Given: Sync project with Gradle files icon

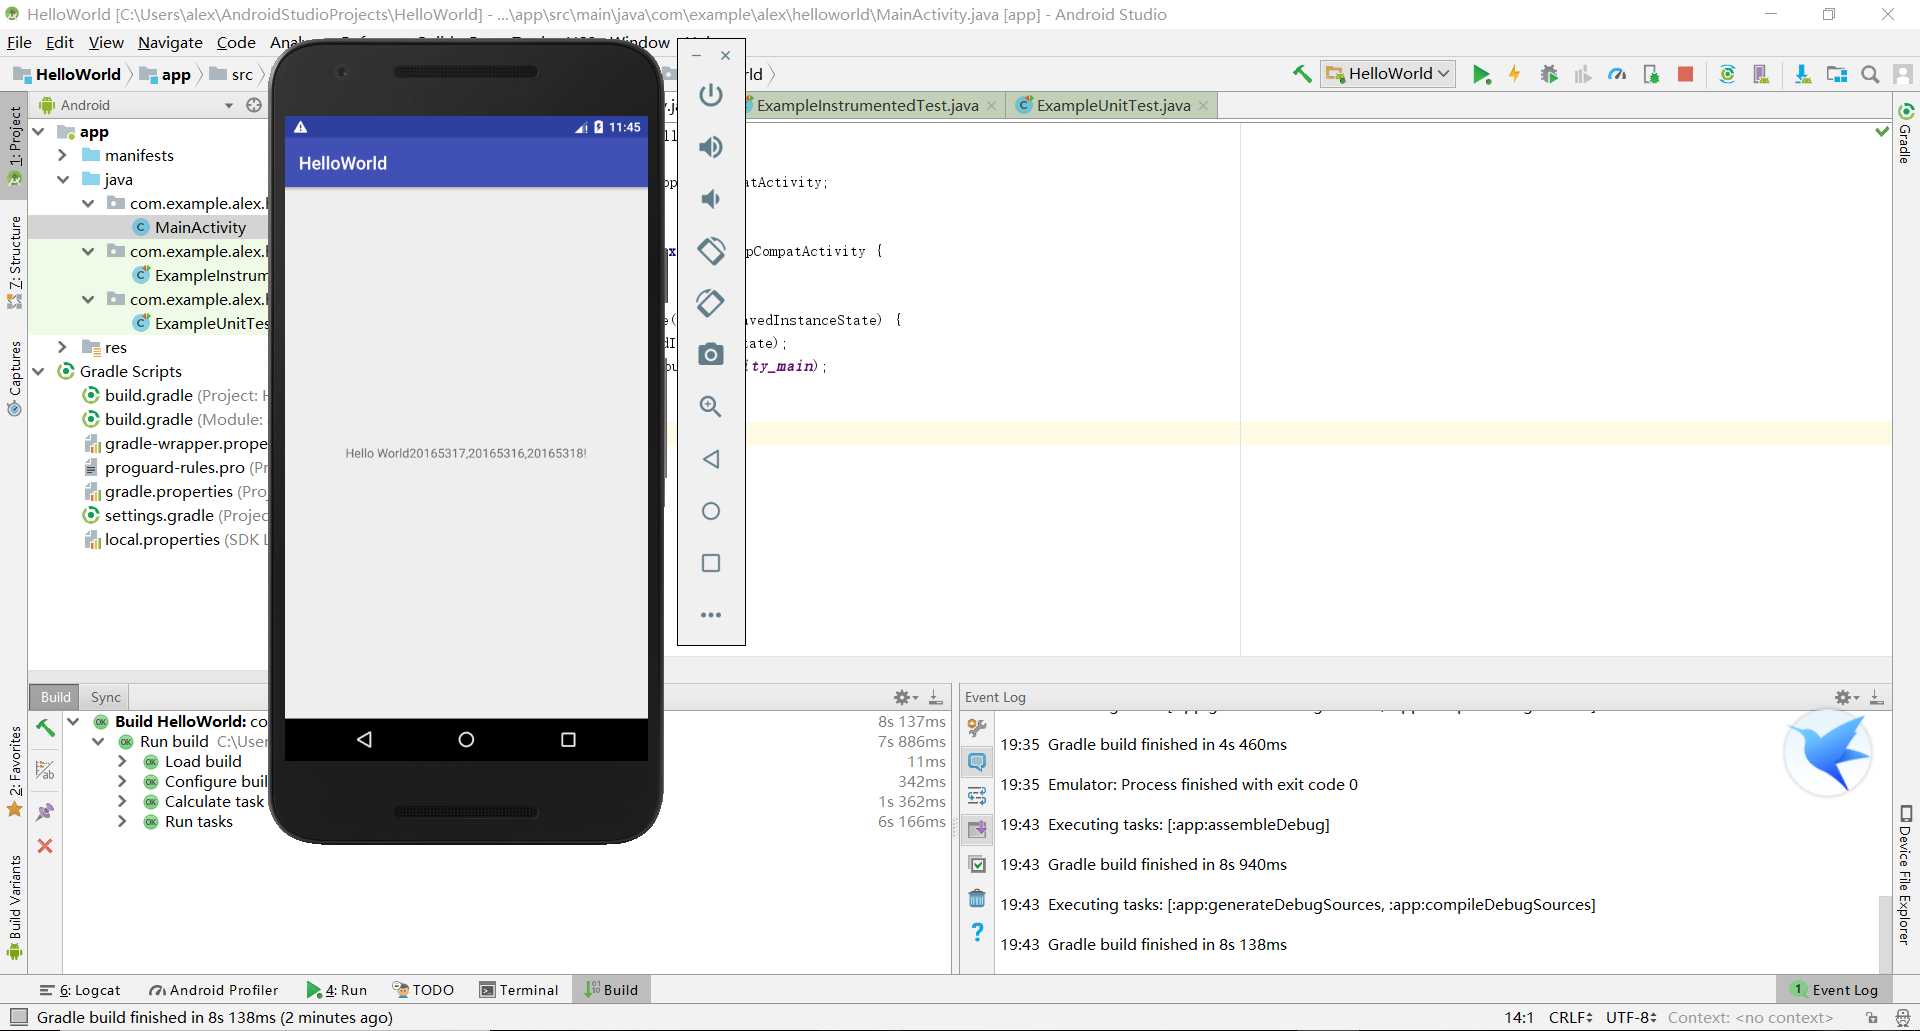Looking at the screenshot, I should click(x=1727, y=74).
